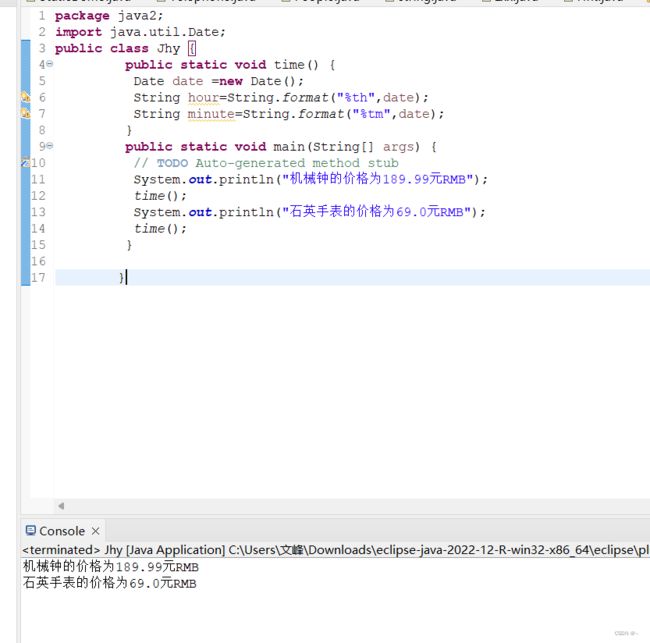
Task: Place cursor on the 'Jhy' class name
Action: pyautogui.click(x=168, y=48)
